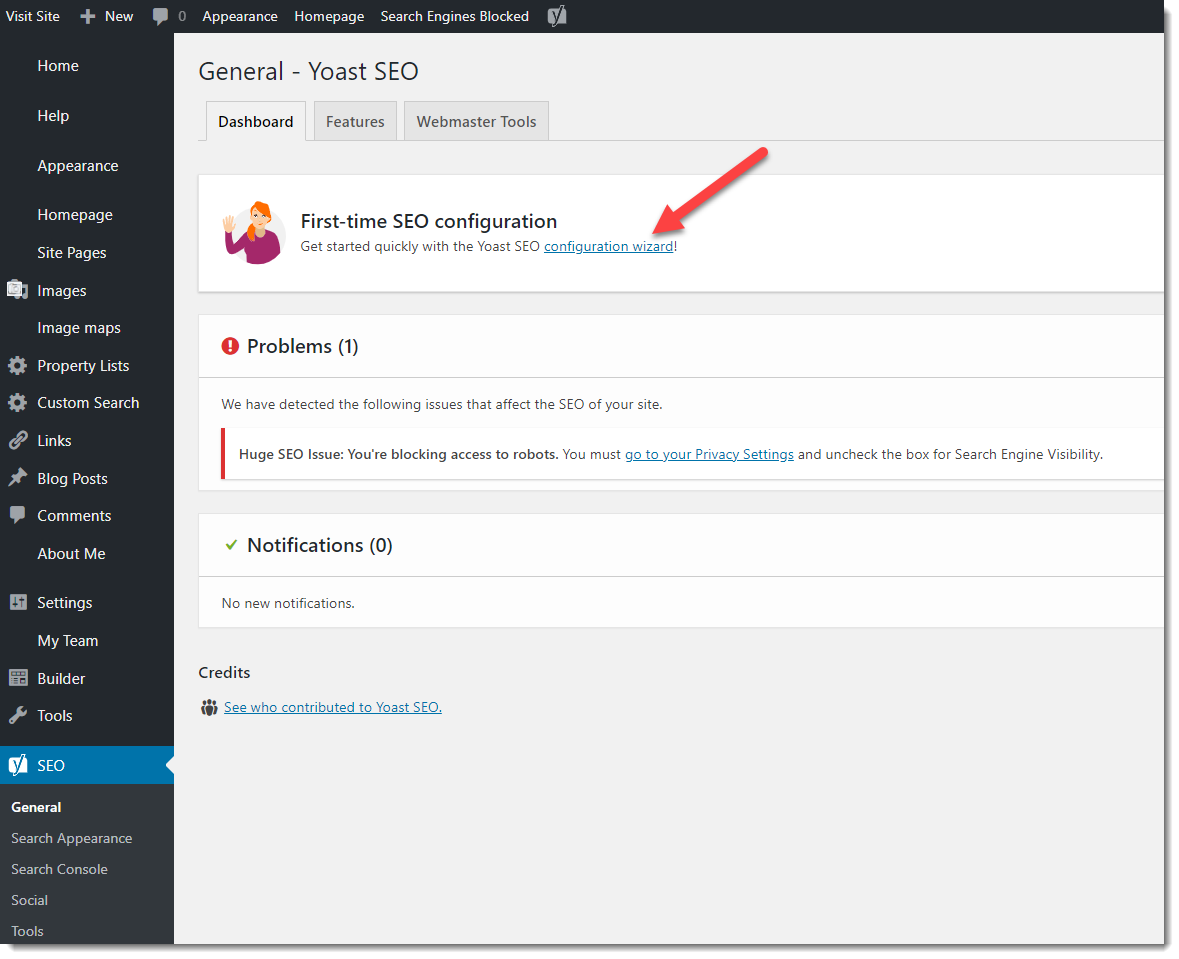Click the Blog Posts pushpin icon

coord(17,478)
